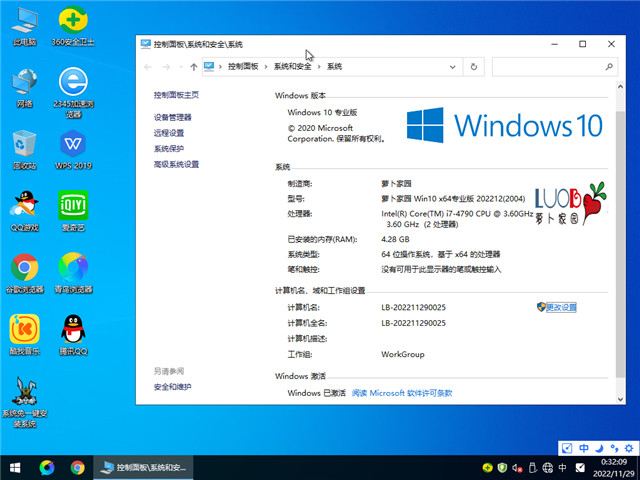
Task: Click the taskbar clock showing 0:32:09
Action: click(x=613, y=462)
